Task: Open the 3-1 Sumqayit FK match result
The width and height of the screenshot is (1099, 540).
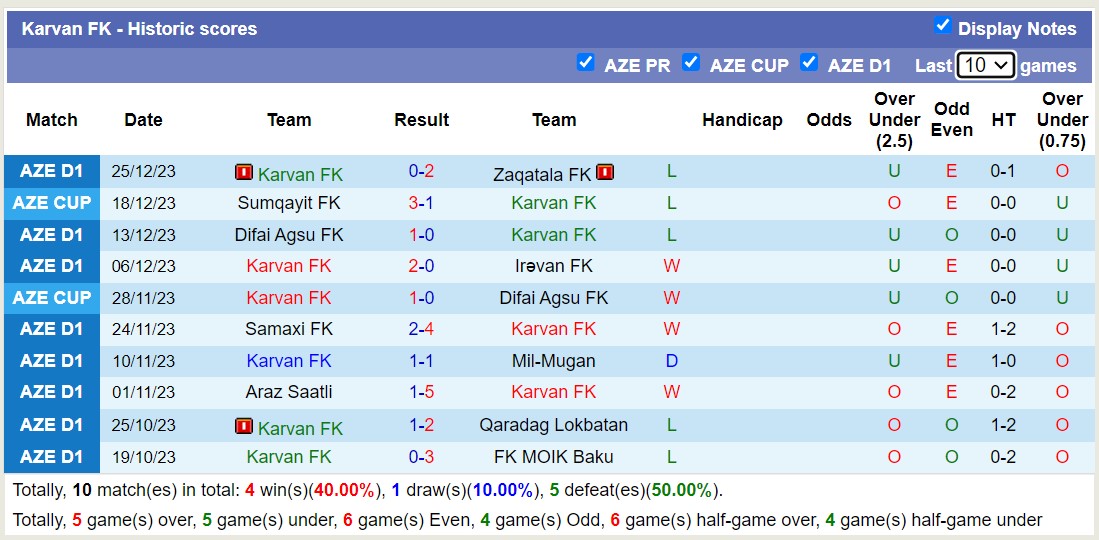Action: coord(421,203)
